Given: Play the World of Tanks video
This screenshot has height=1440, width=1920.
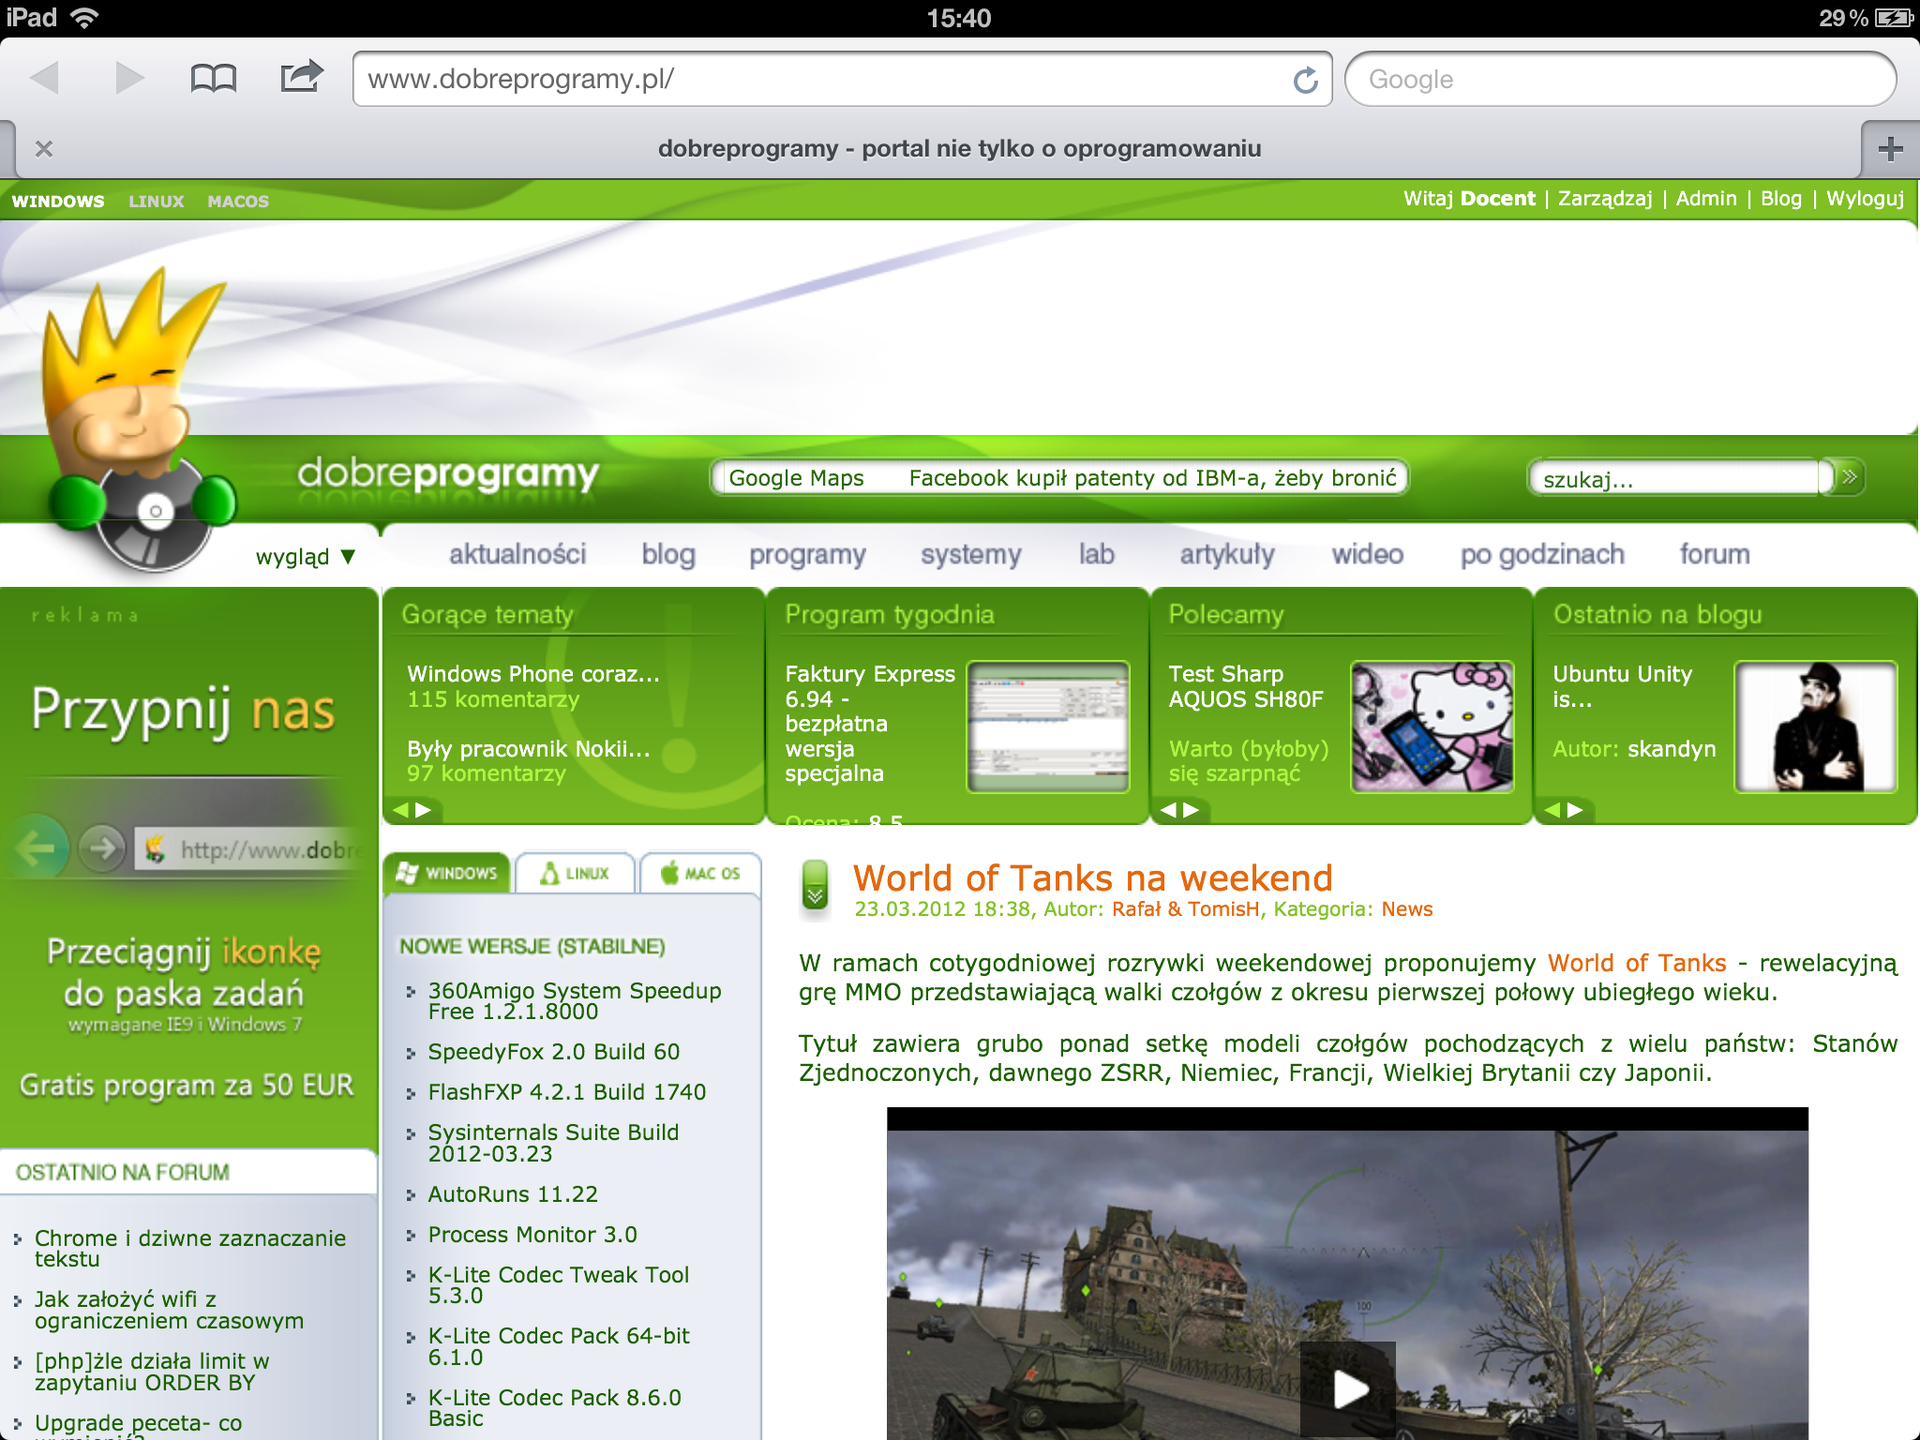Looking at the screenshot, I should (1348, 1388).
